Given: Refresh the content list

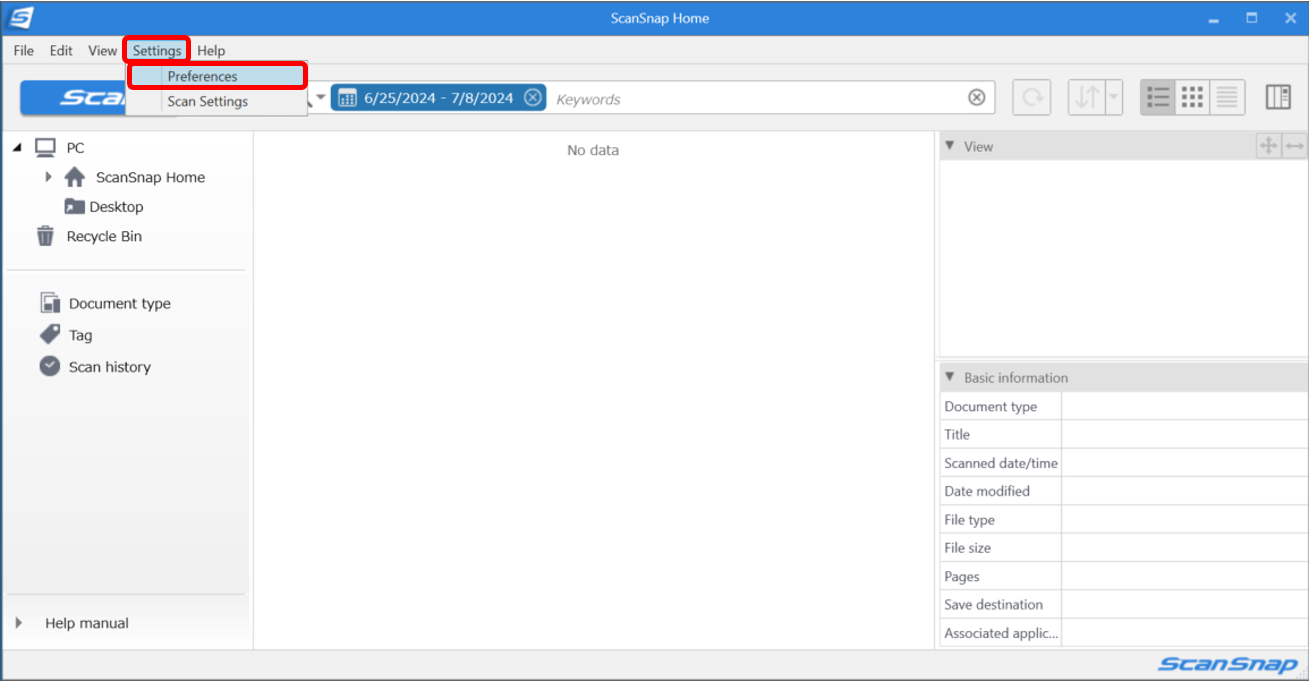Looking at the screenshot, I should [x=1032, y=97].
